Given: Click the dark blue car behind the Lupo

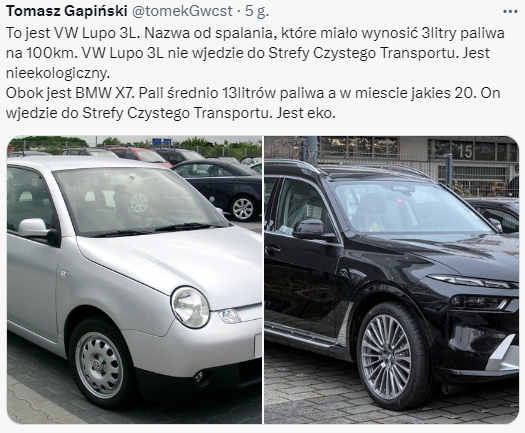Looking at the screenshot, I should (x=218, y=189).
